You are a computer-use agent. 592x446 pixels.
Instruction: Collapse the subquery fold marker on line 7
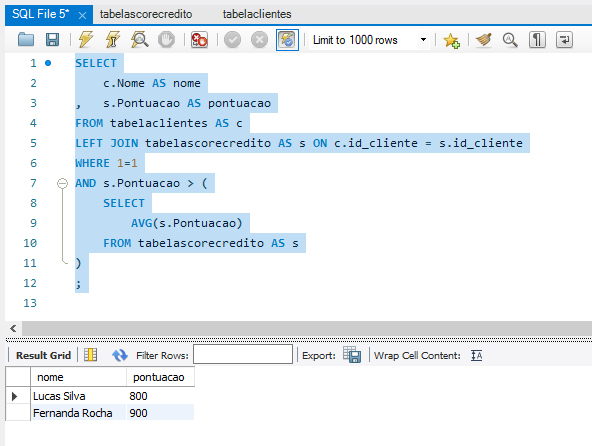click(x=62, y=184)
